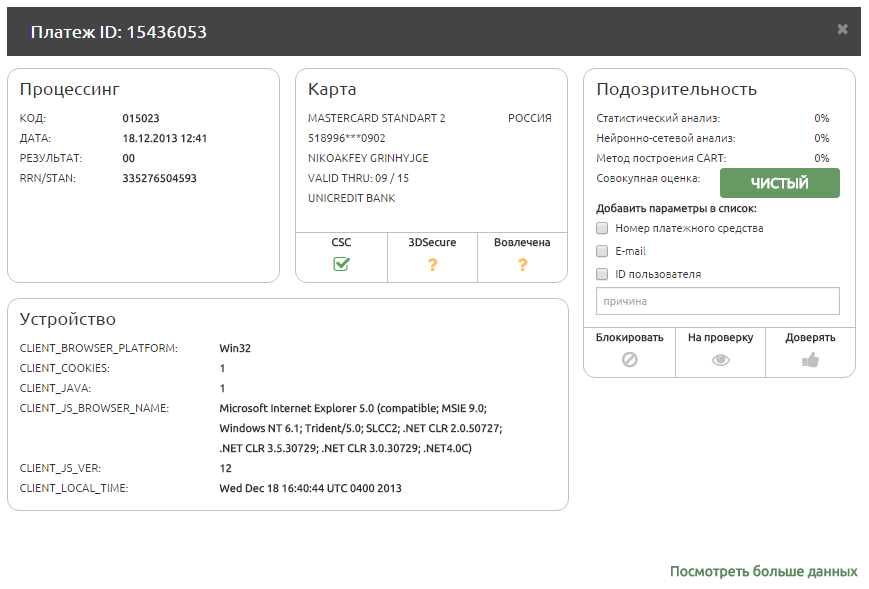Viewport: 869px width, 589px height.
Task: Click the Платеж ID header title
Action: pos(119,32)
